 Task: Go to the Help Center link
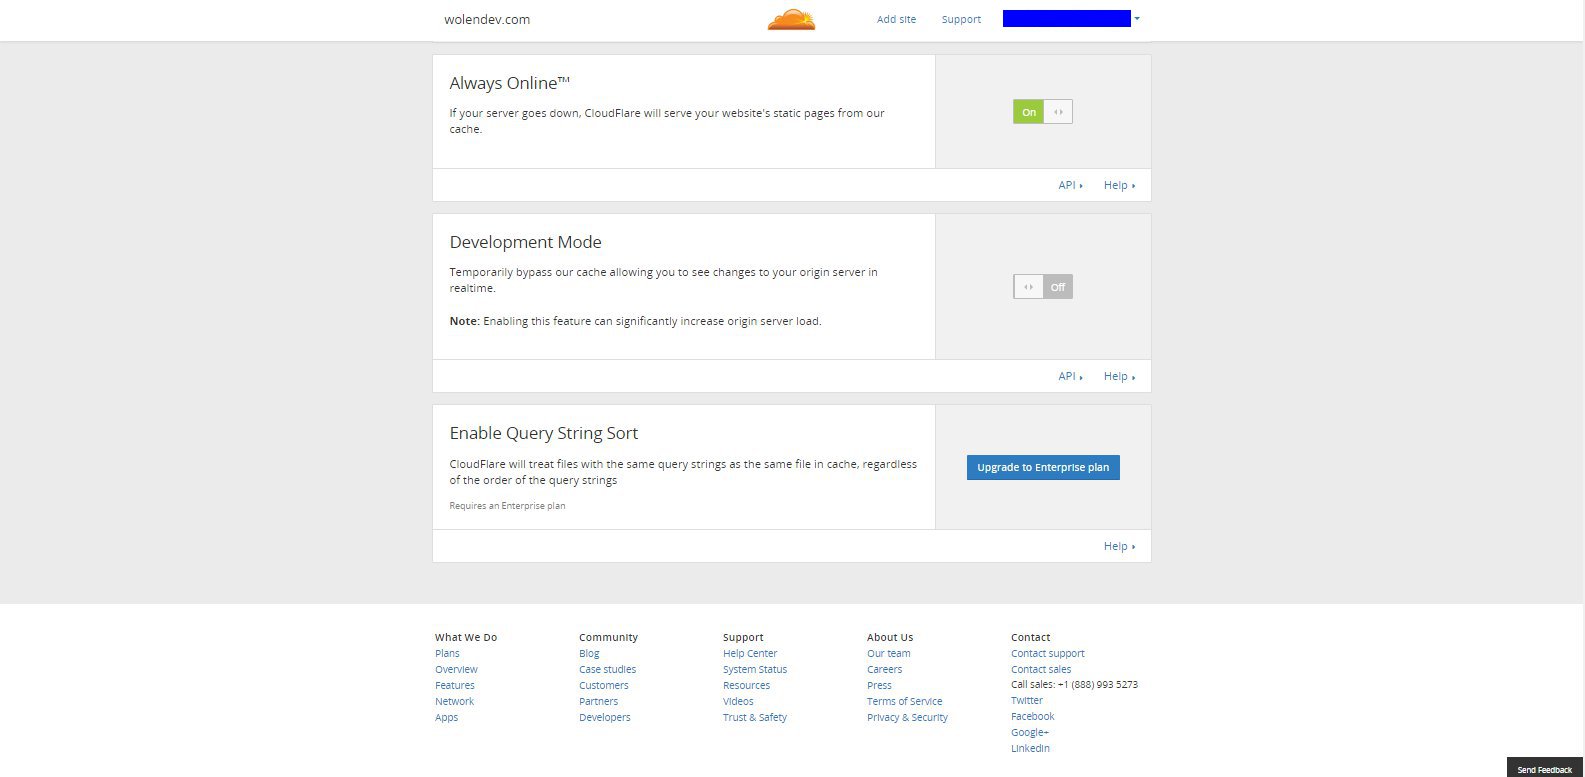pos(750,653)
